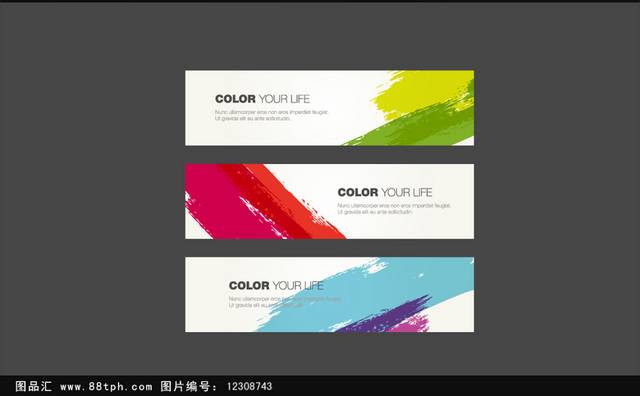Click the gray subtitle lines in green banner
The width and height of the screenshot is (640, 396).
coord(271,115)
